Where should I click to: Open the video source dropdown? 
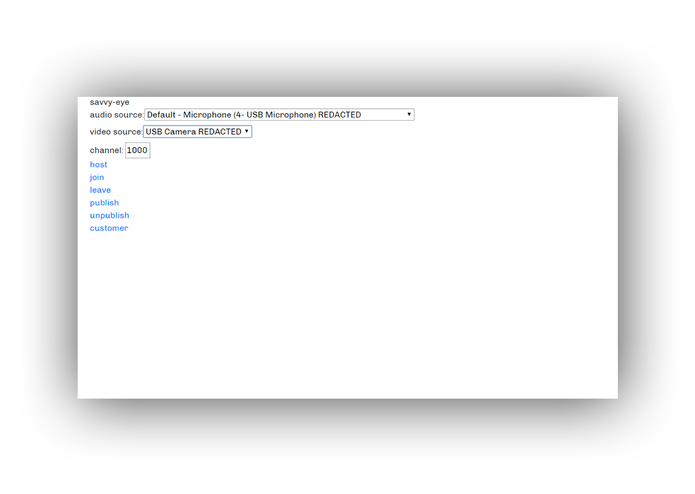coord(198,132)
